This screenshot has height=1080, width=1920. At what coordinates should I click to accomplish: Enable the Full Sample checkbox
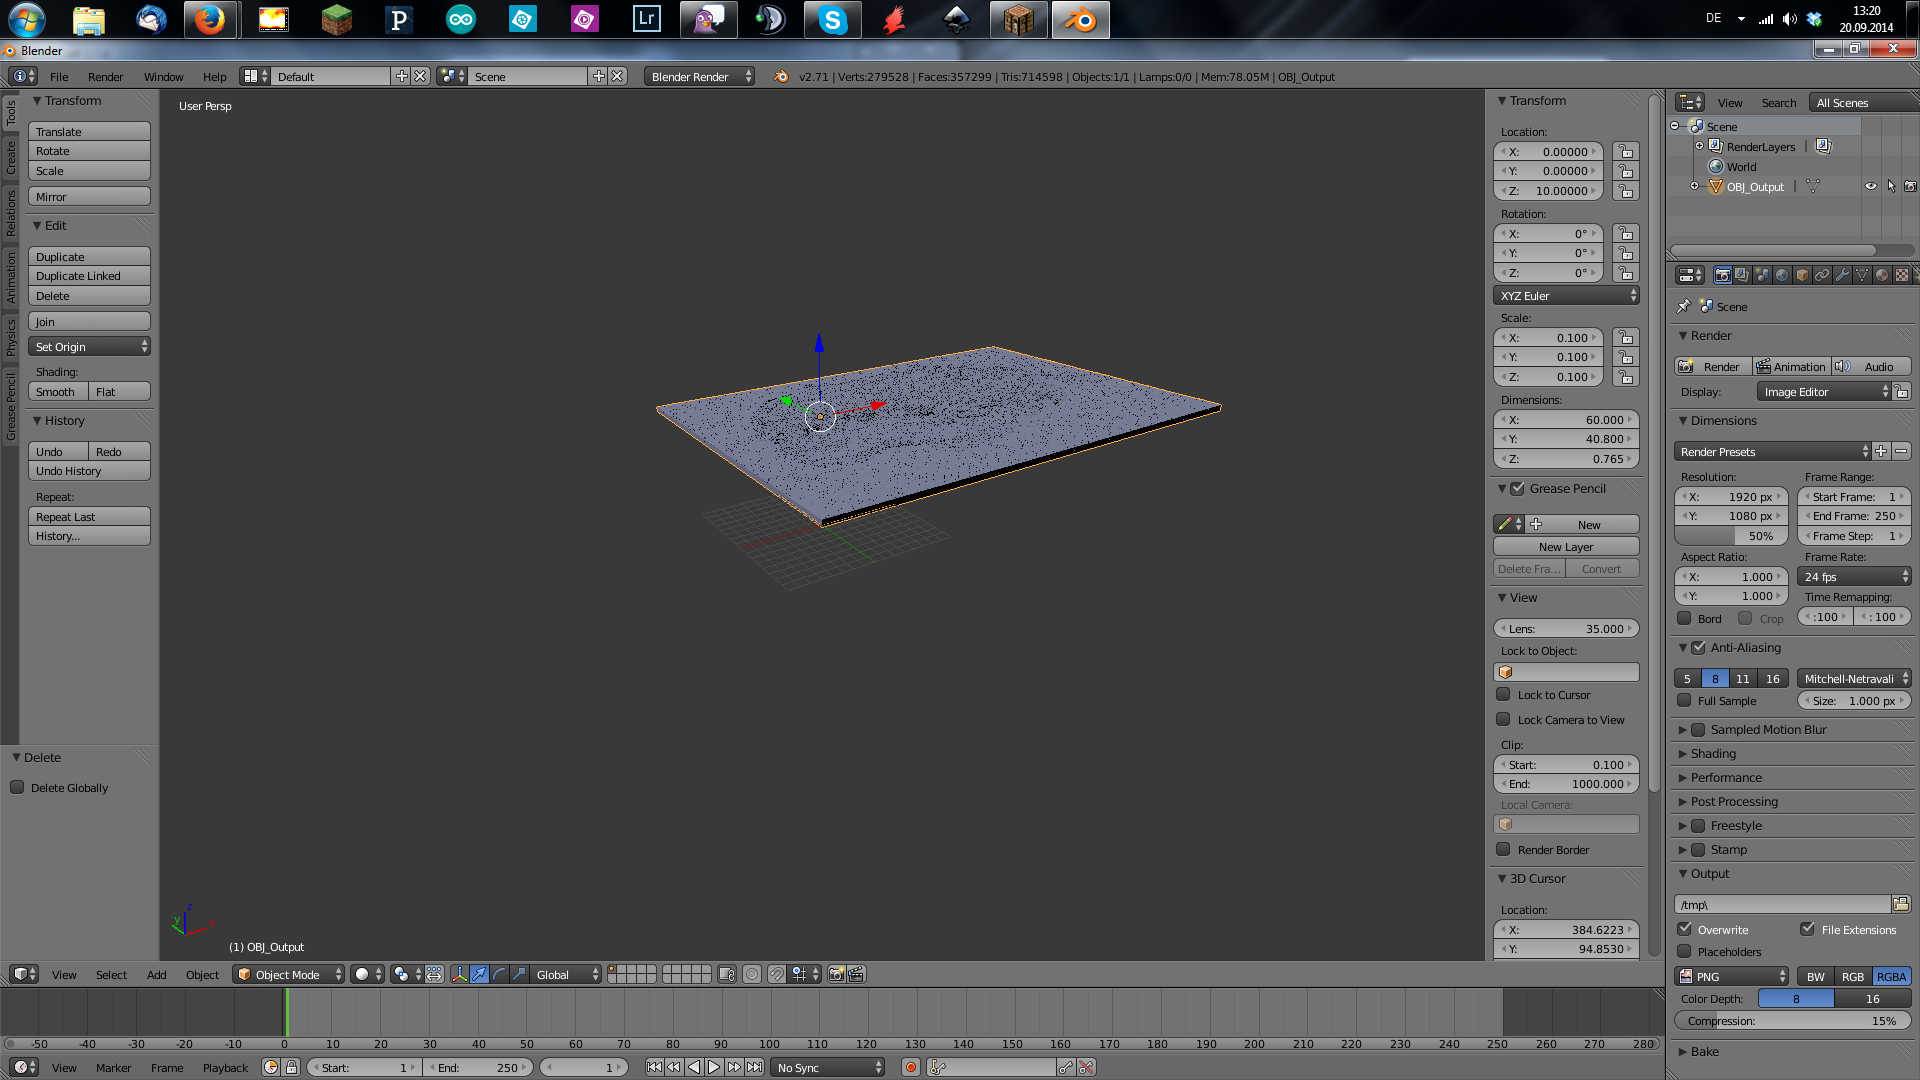click(x=1684, y=700)
